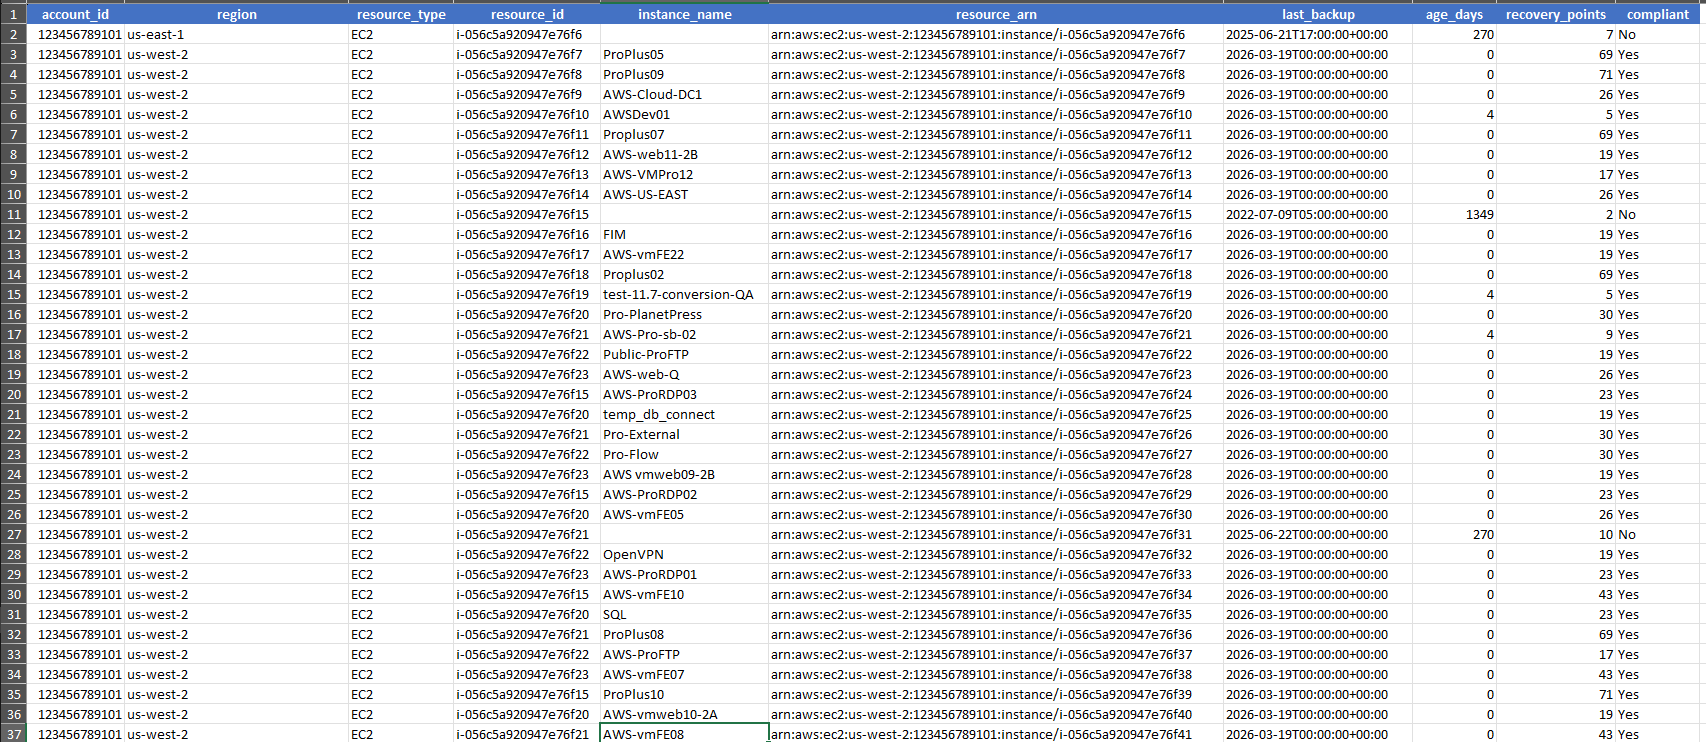Click the temp_db_connect cell

[x=684, y=414]
